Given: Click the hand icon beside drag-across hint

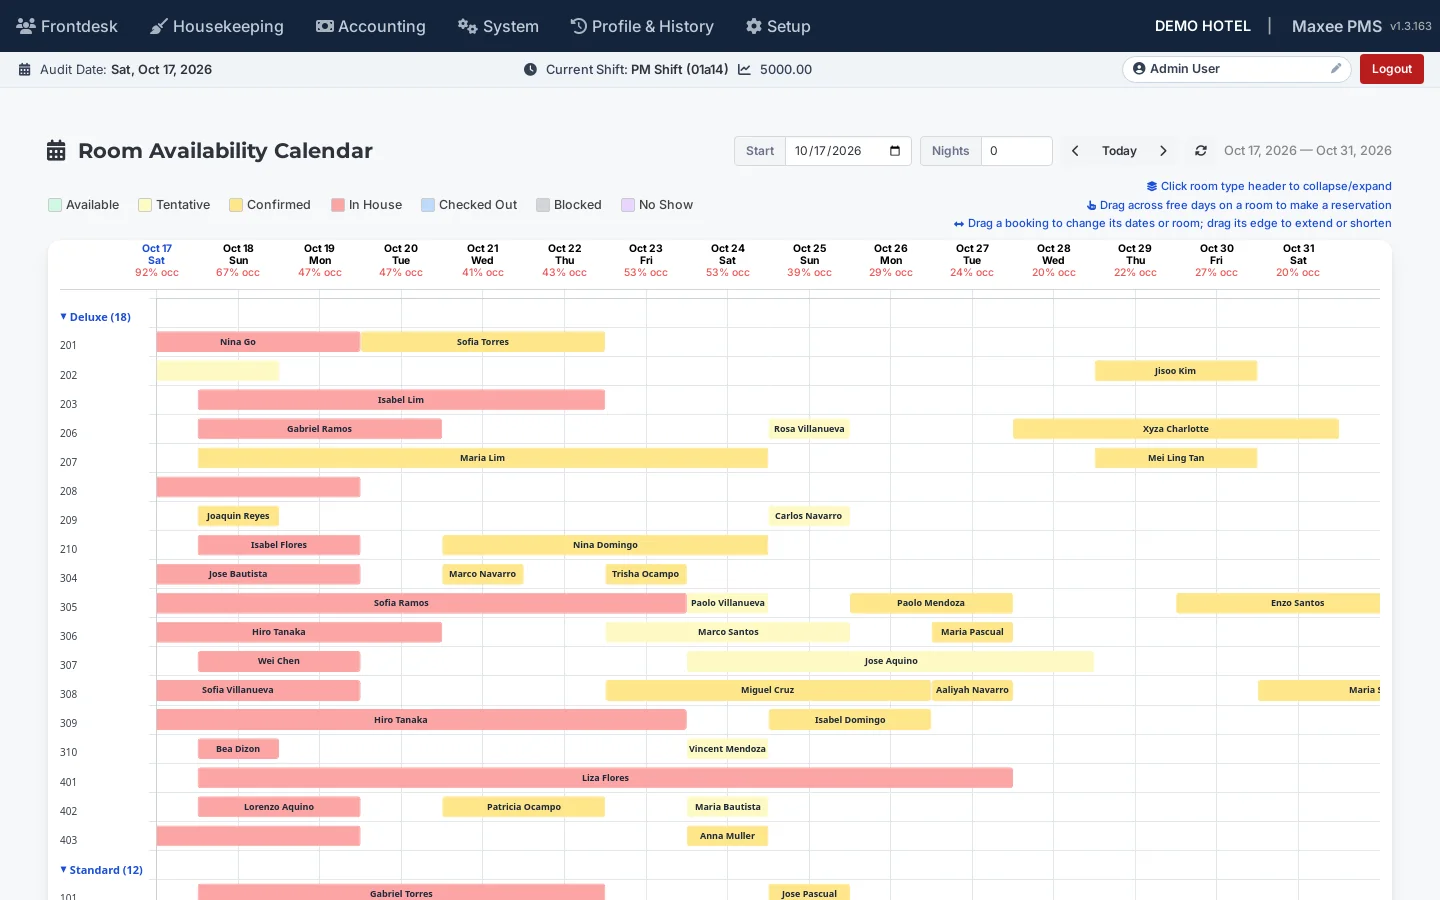Looking at the screenshot, I should 1092,205.
